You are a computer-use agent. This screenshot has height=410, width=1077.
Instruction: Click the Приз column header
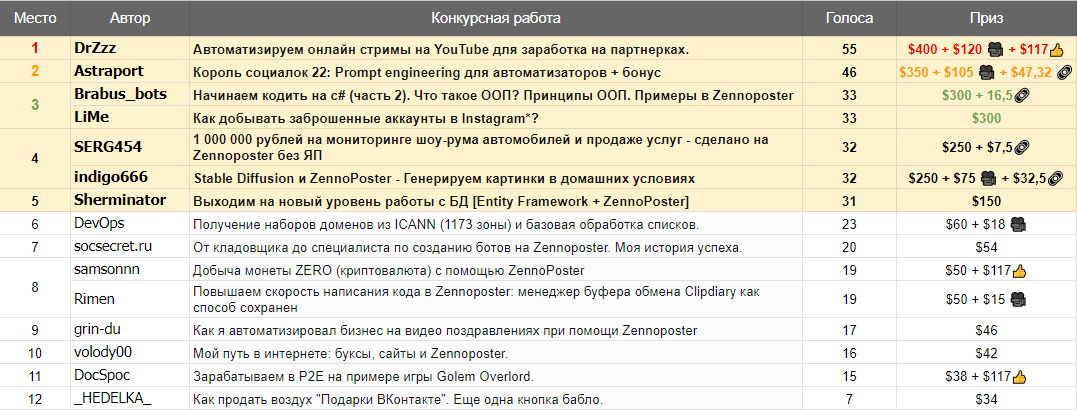click(986, 19)
